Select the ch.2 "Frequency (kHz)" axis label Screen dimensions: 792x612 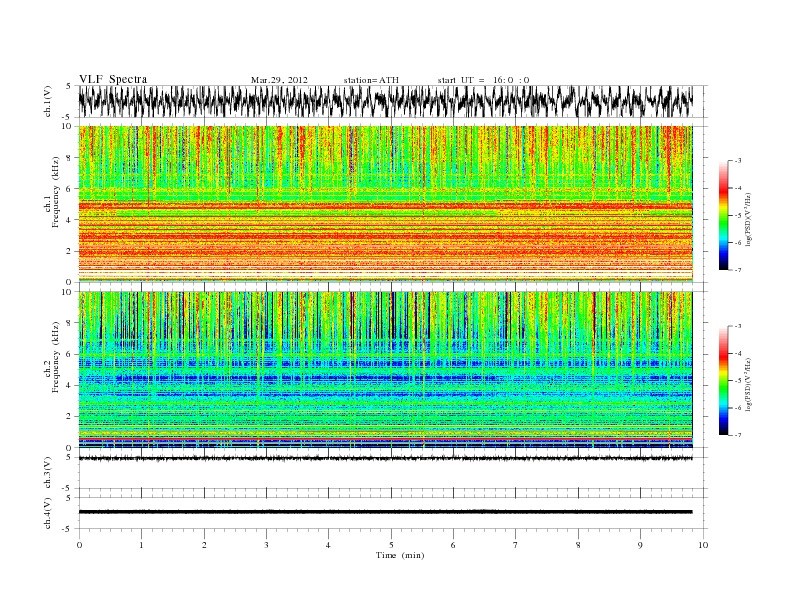(56, 357)
